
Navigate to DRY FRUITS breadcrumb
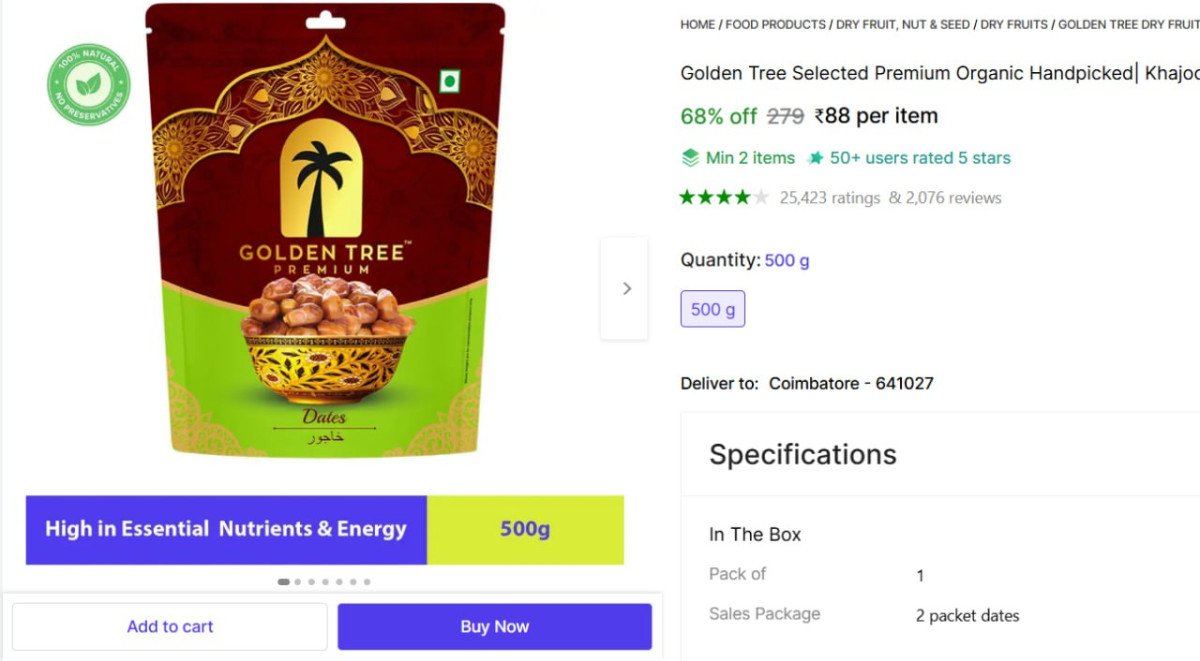click(1012, 24)
